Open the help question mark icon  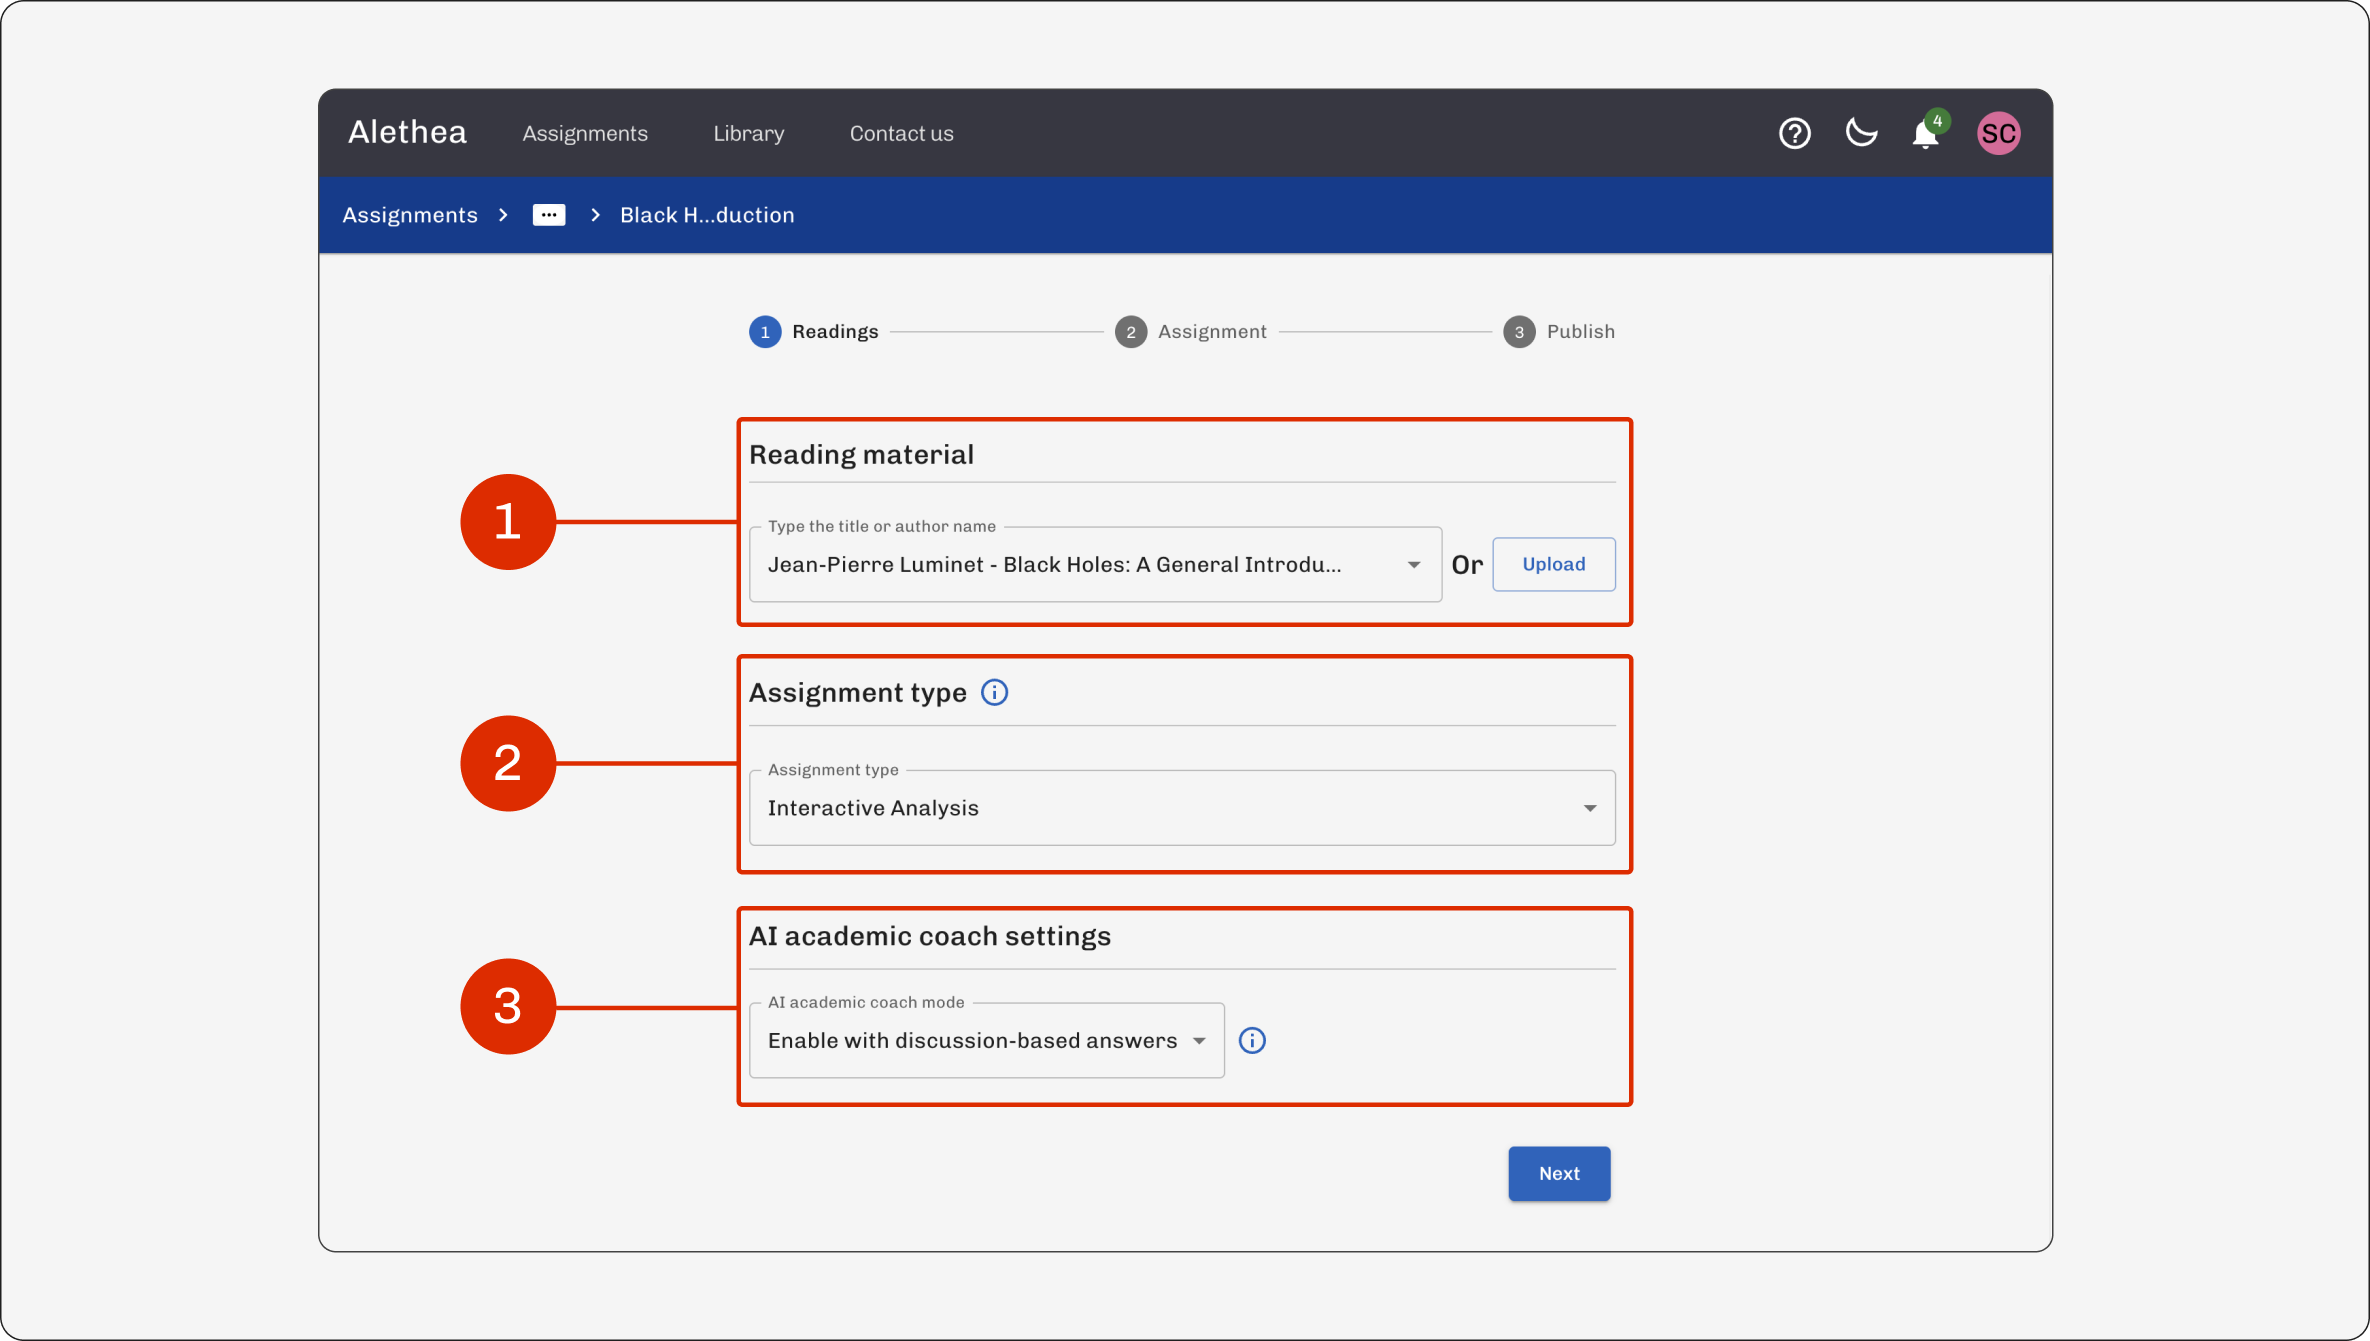click(1795, 133)
